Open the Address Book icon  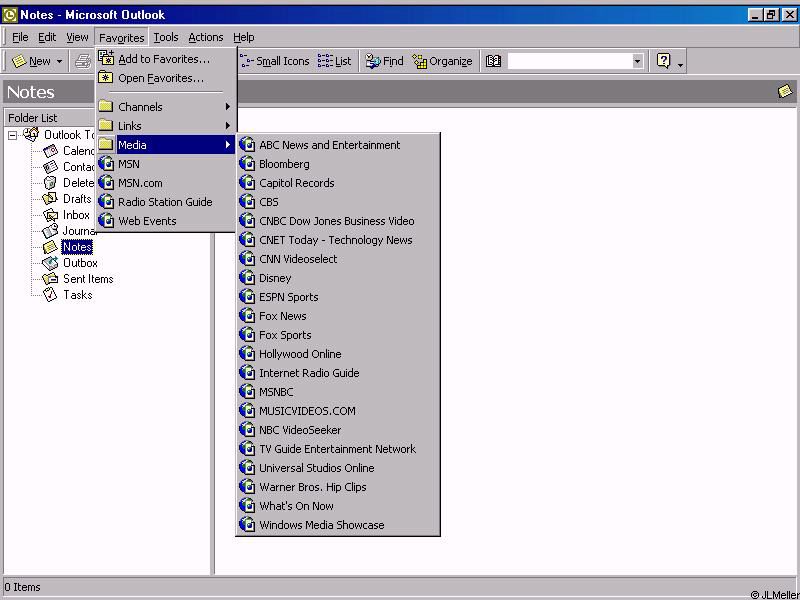(493, 61)
